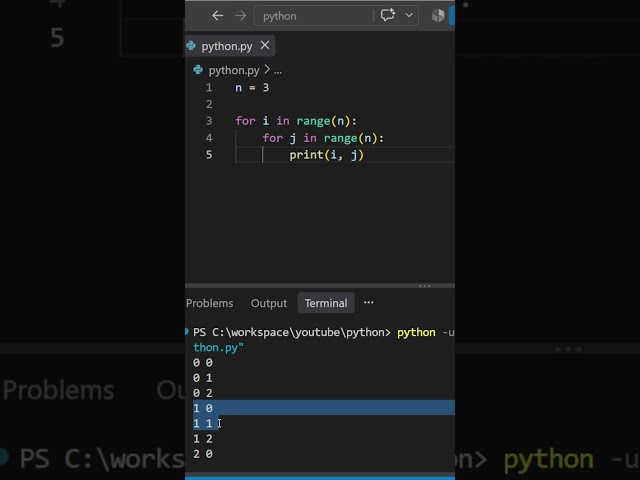
Task: Click the print(i, j) statement
Action: tap(327, 155)
